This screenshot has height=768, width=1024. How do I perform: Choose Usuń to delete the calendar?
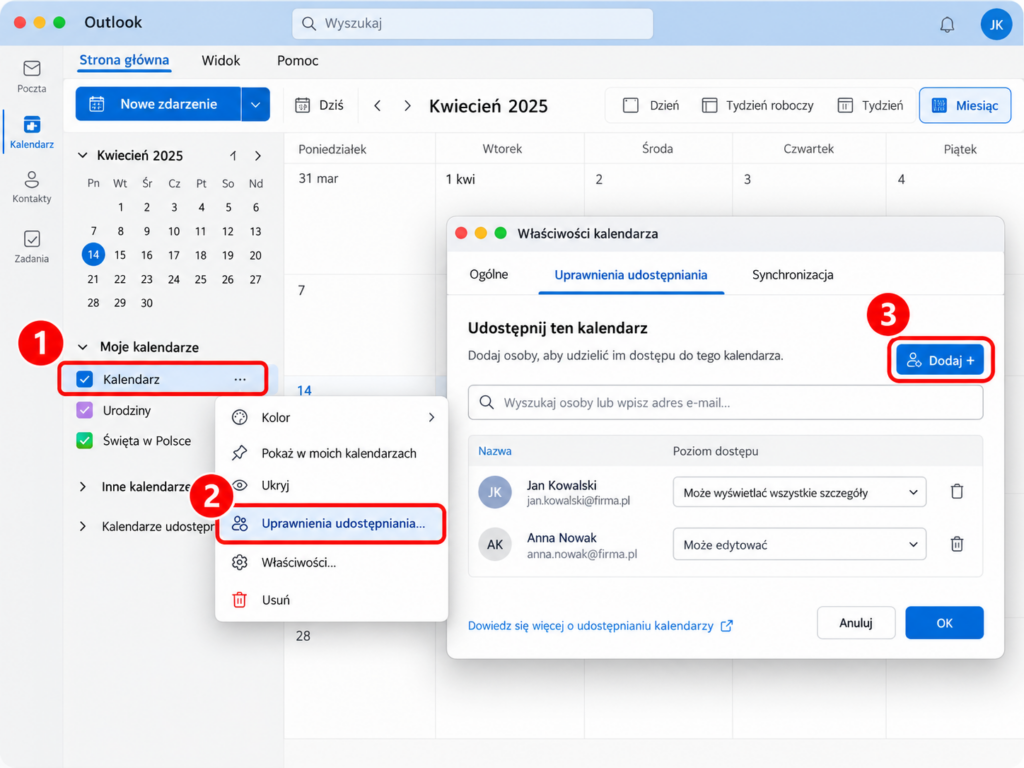click(x=332, y=600)
